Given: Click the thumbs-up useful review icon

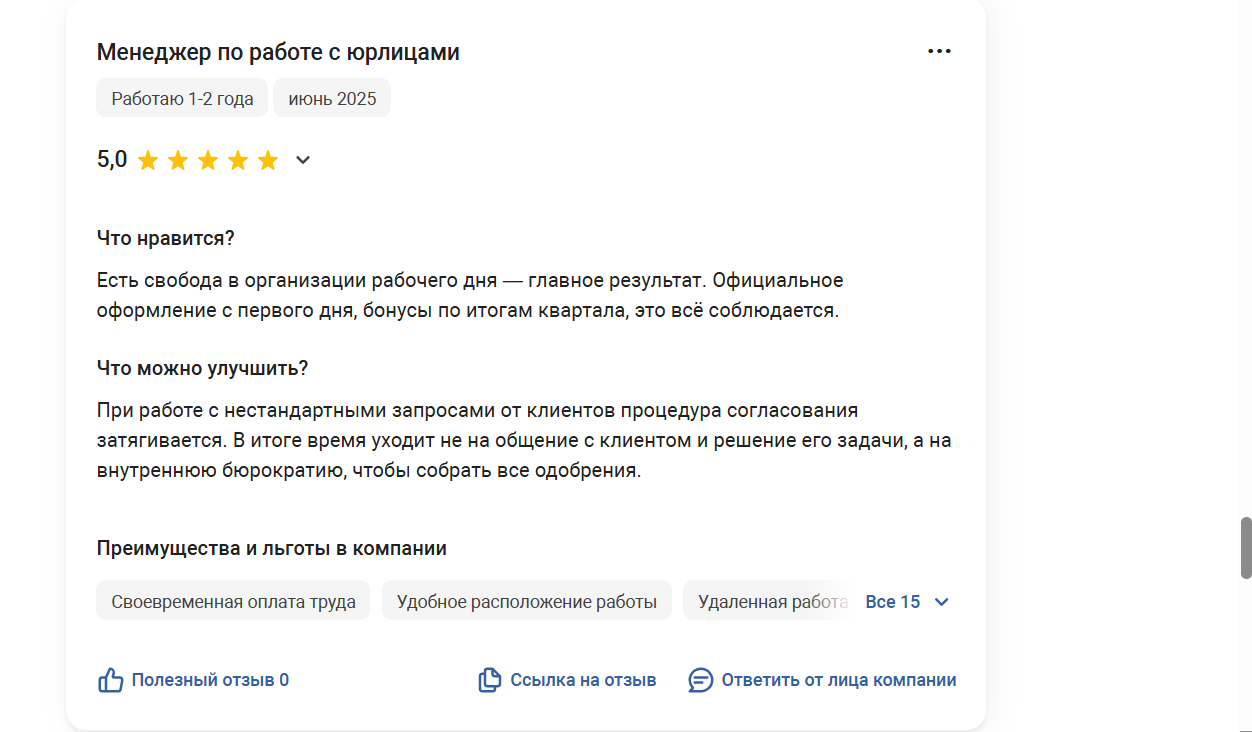Looking at the screenshot, I should point(110,680).
